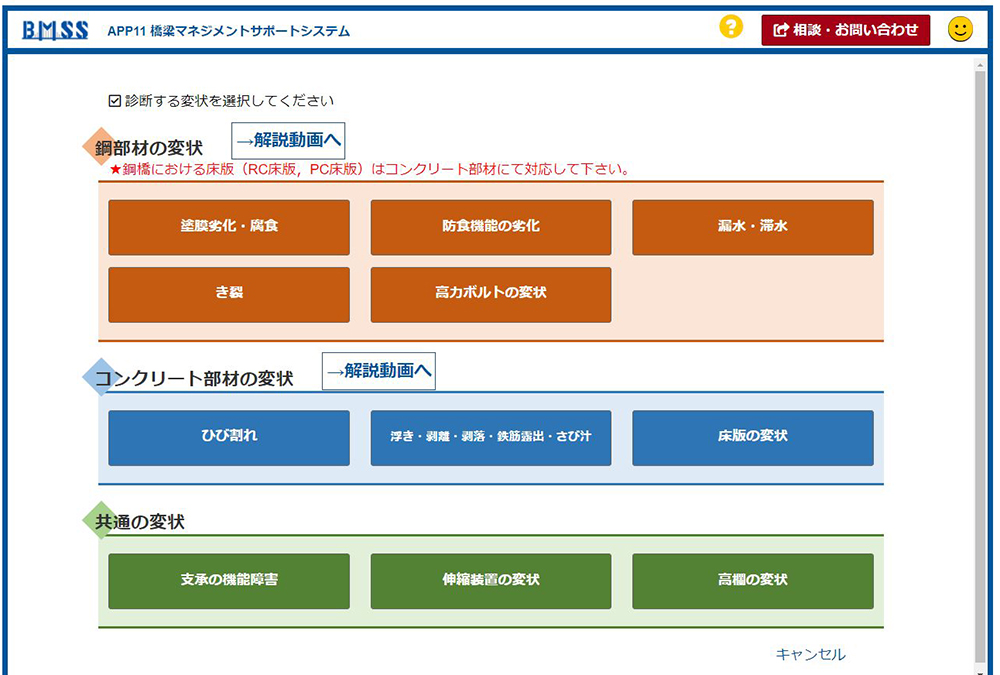Toggle the 診断する変状を選択してください checkbox

point(116,100)
